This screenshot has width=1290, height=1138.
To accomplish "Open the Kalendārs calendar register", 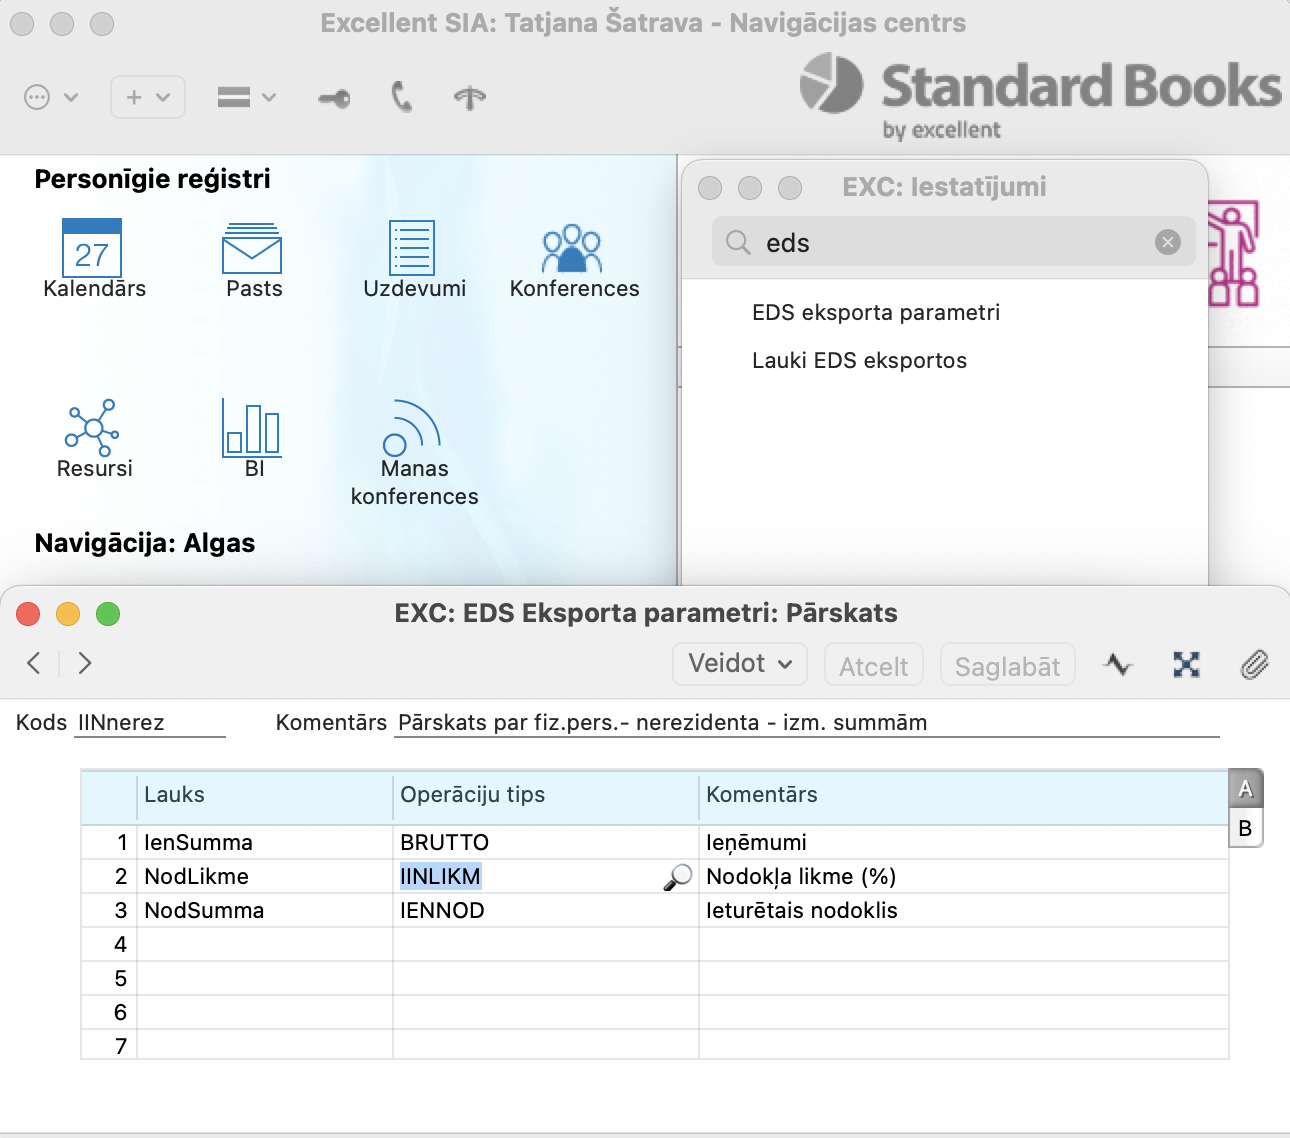I will click(93, 249).
